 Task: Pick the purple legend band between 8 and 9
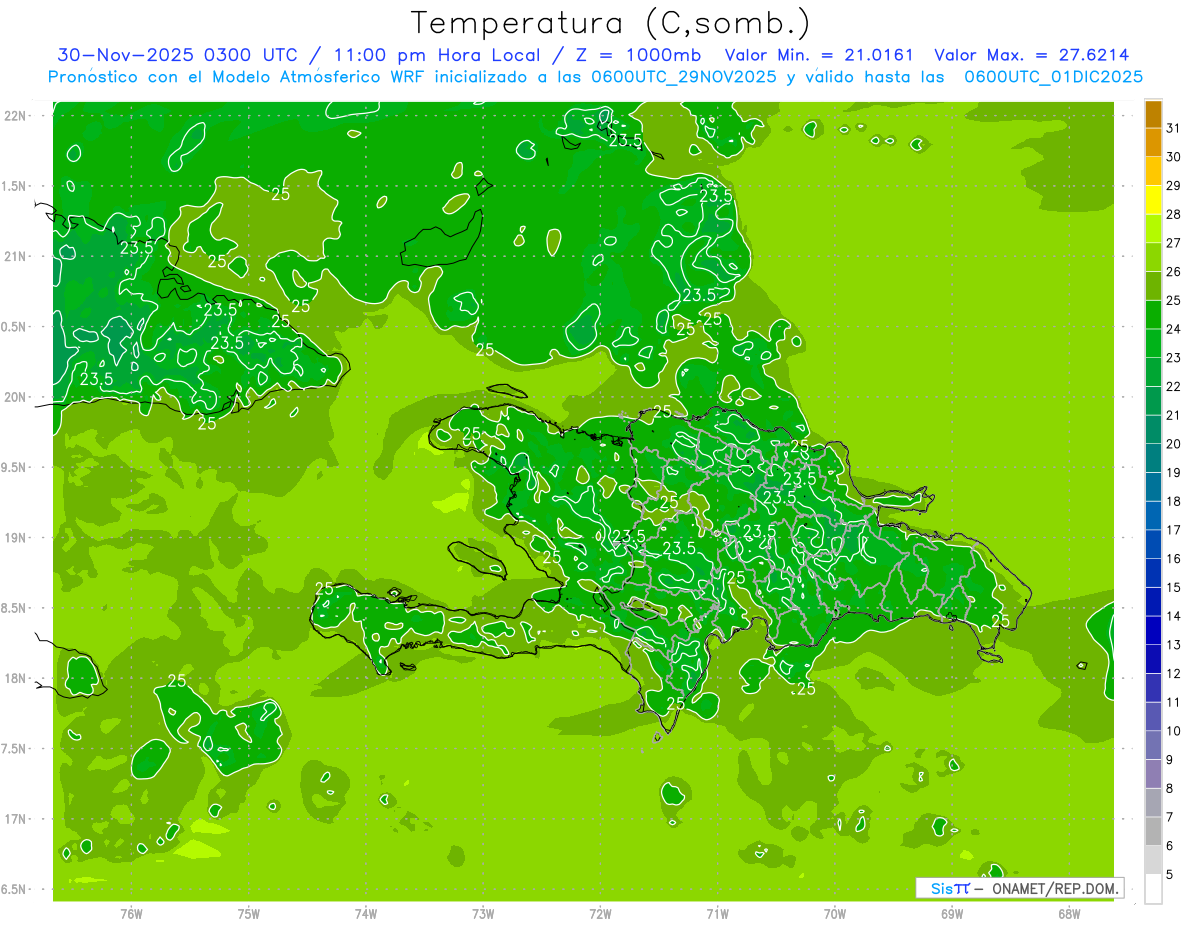[1153, 774]
